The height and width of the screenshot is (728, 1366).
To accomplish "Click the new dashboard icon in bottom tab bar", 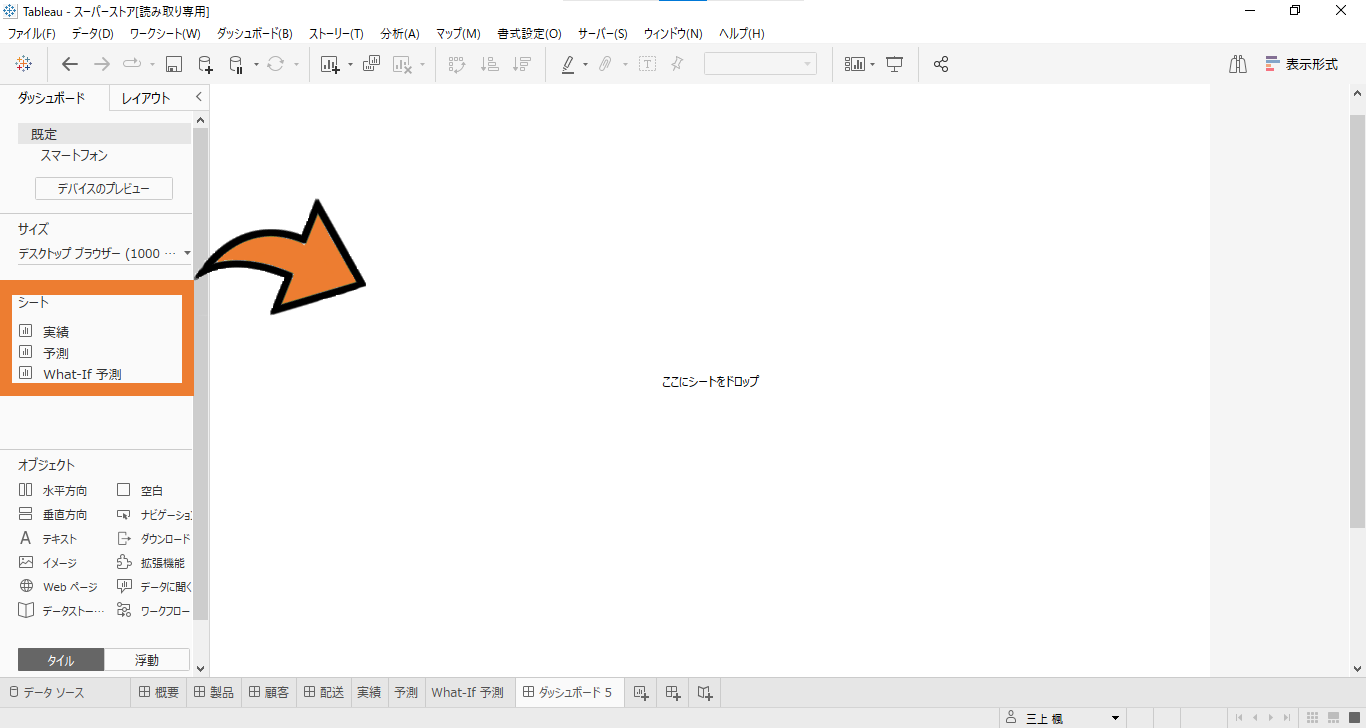I will [x=673, y=692].
